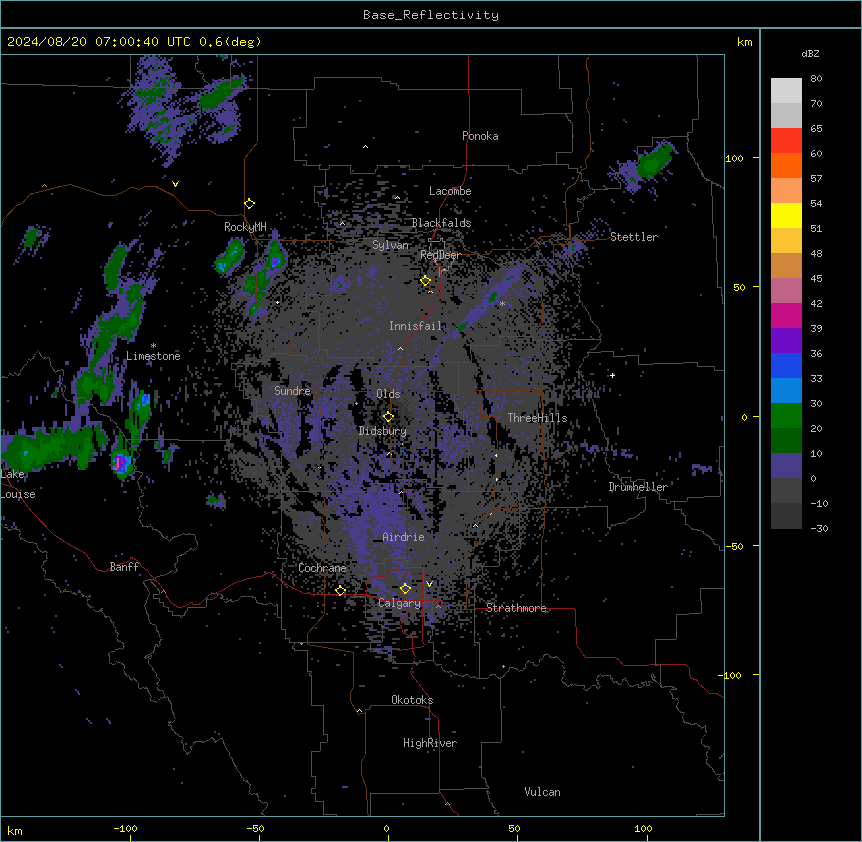Viewport: 862px width, 842px height.
Task: Click the Base_Reflectivity title text
Action: coord(431,15)
